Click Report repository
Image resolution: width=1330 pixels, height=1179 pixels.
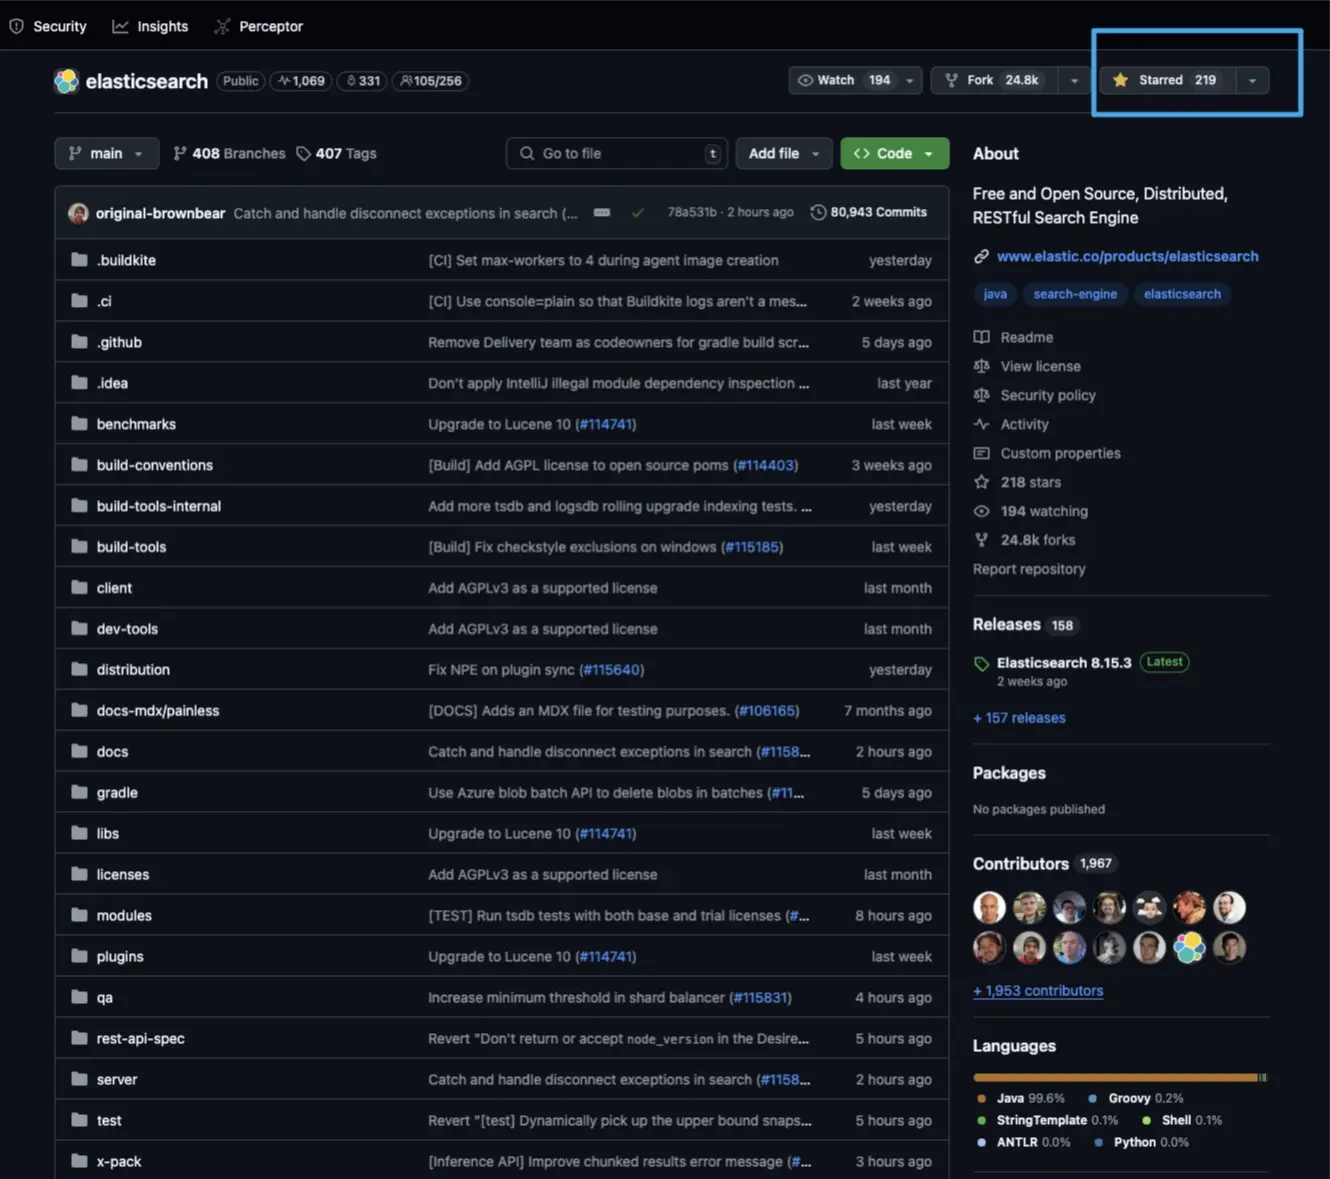(x=1029, y=569)
